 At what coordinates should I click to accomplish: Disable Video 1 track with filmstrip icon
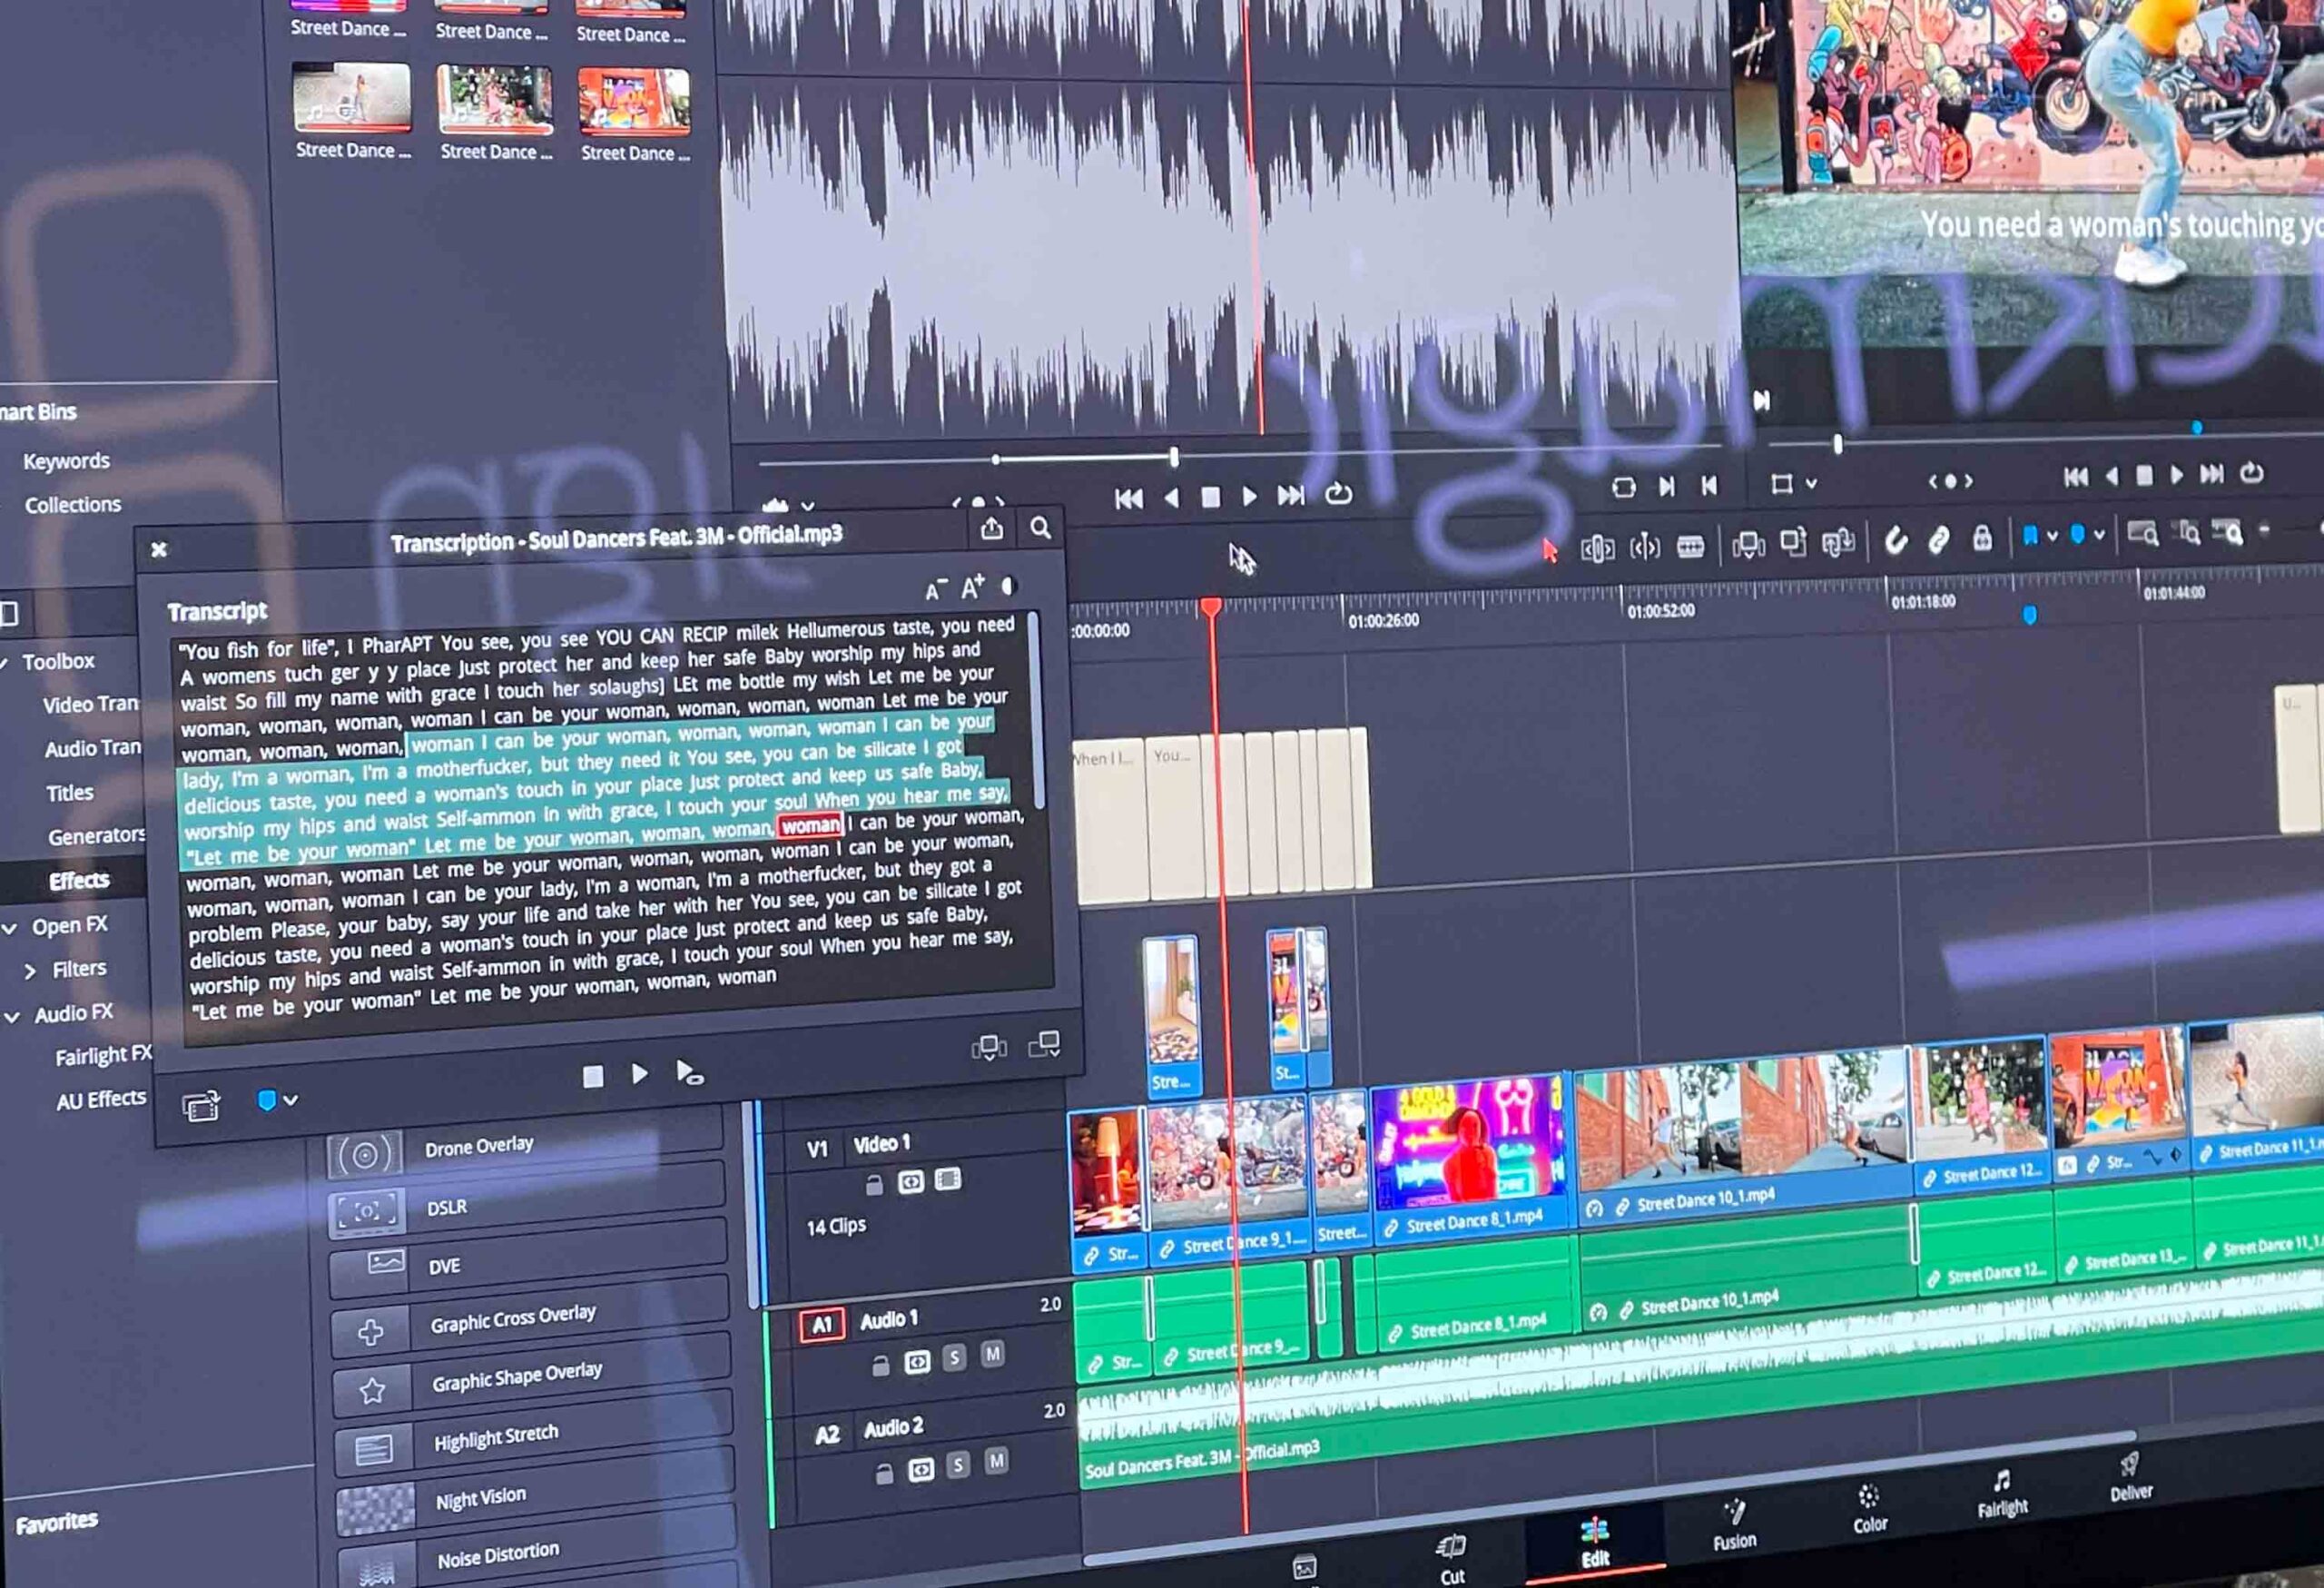click(x=947, y=1180)
